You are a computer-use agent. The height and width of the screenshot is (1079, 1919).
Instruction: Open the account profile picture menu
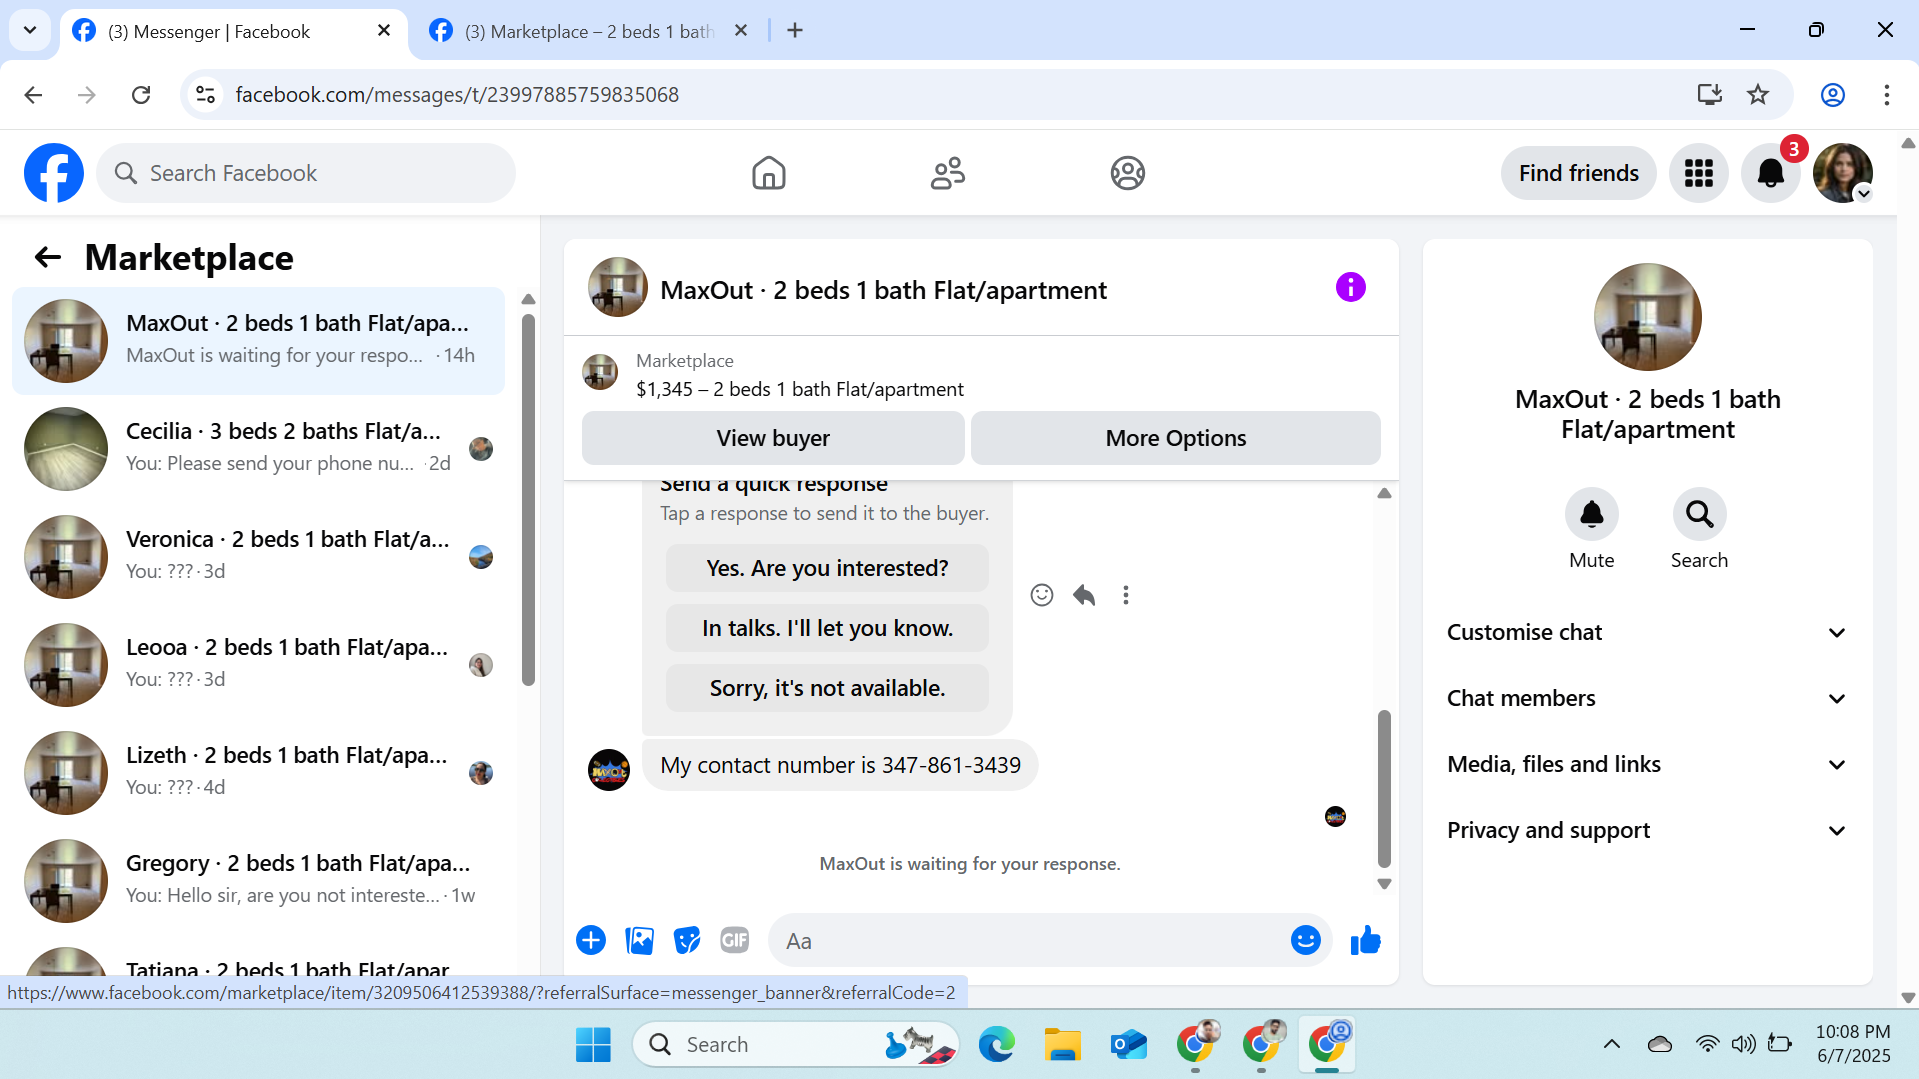[1842, 173]
